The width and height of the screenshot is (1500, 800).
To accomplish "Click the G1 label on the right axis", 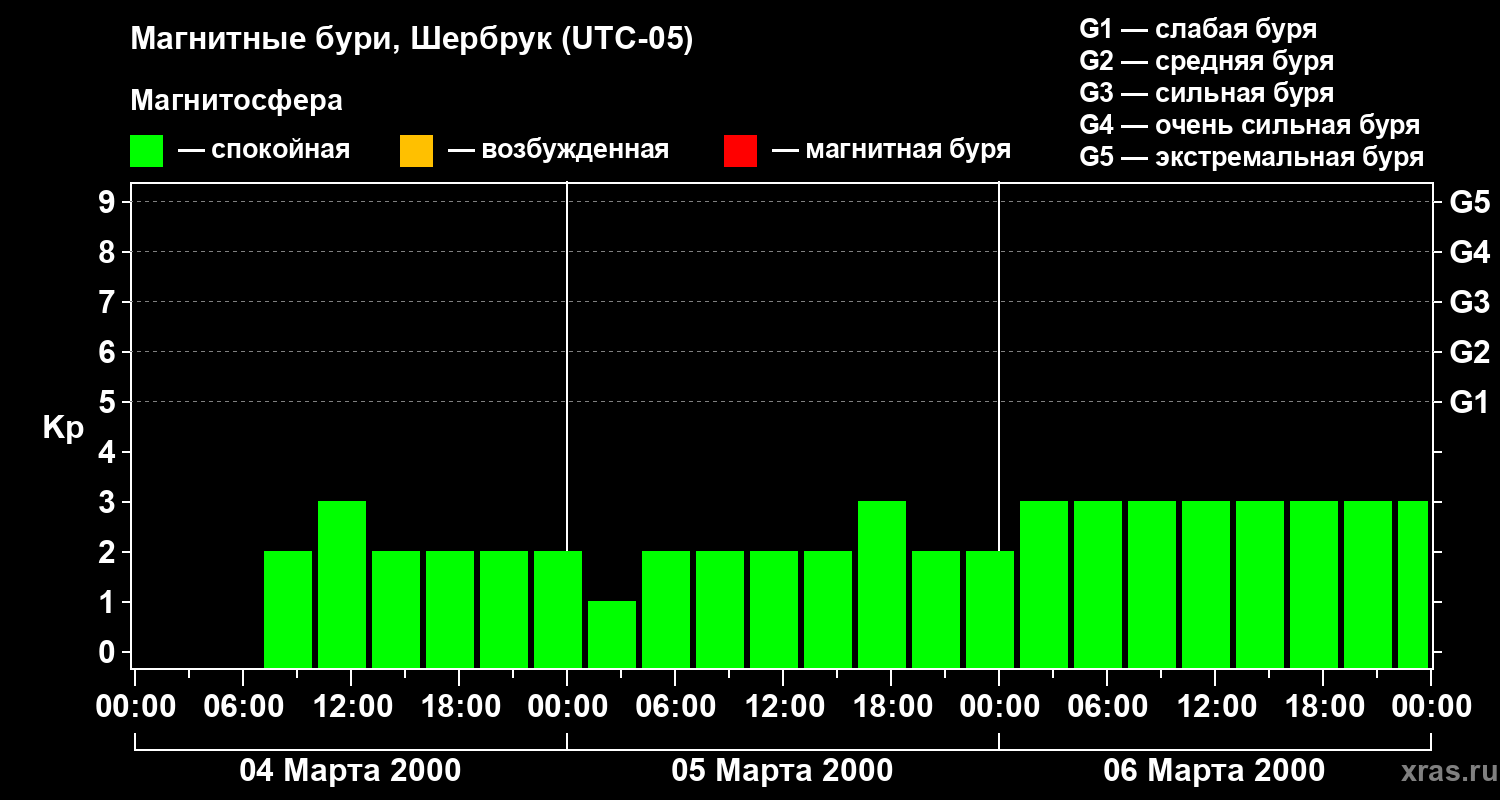I will click(1470, 402).
